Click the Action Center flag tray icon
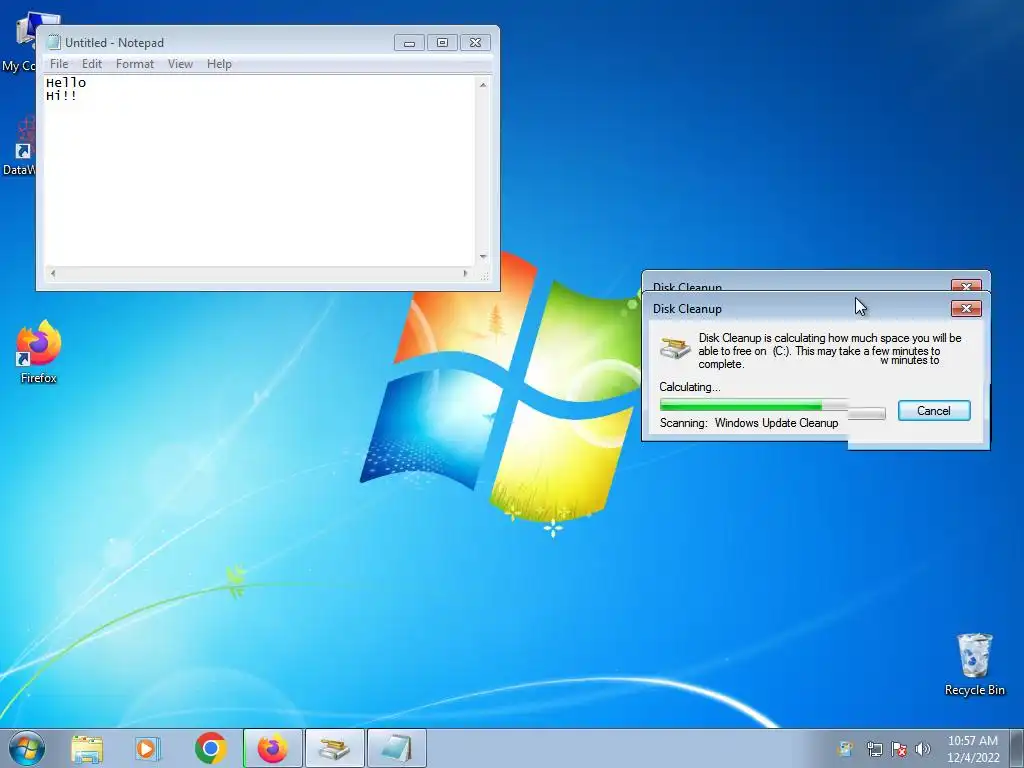Viewport: 1024px width, 768px height. (899, 749)
